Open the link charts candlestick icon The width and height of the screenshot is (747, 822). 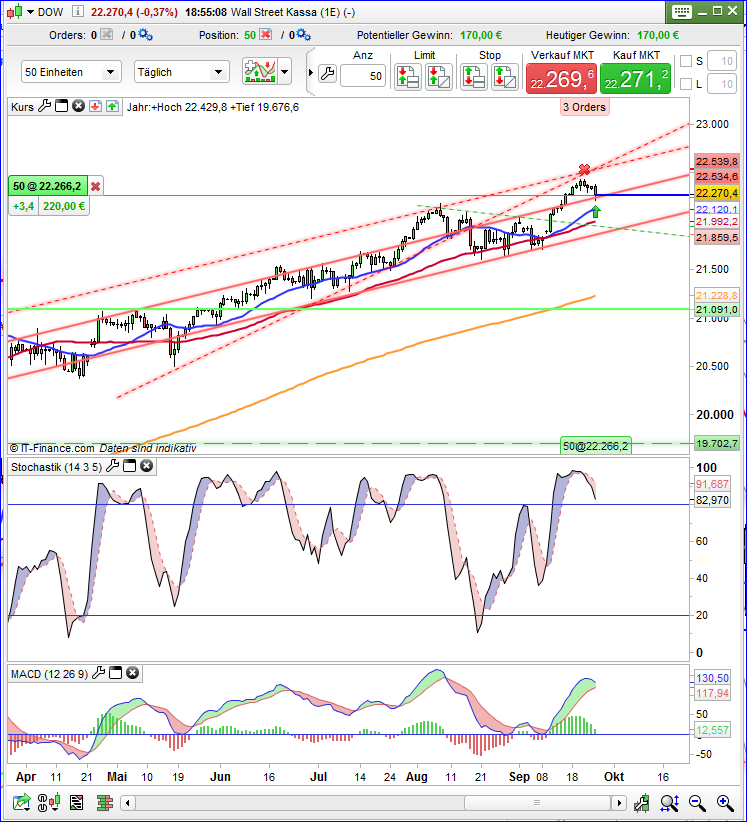(49, 802)
